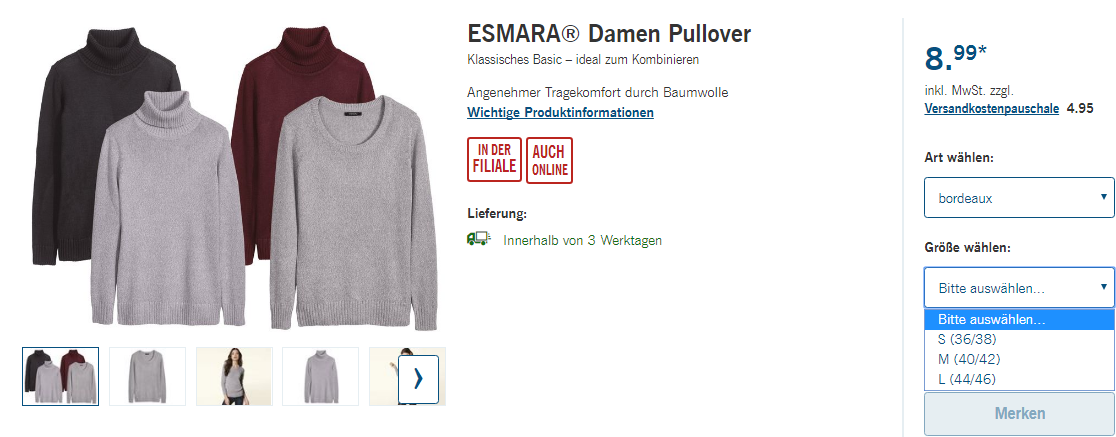Click the 'Merken' button
The height and width of the screenshot is (437, 1116).
(x=1019, y=414)
